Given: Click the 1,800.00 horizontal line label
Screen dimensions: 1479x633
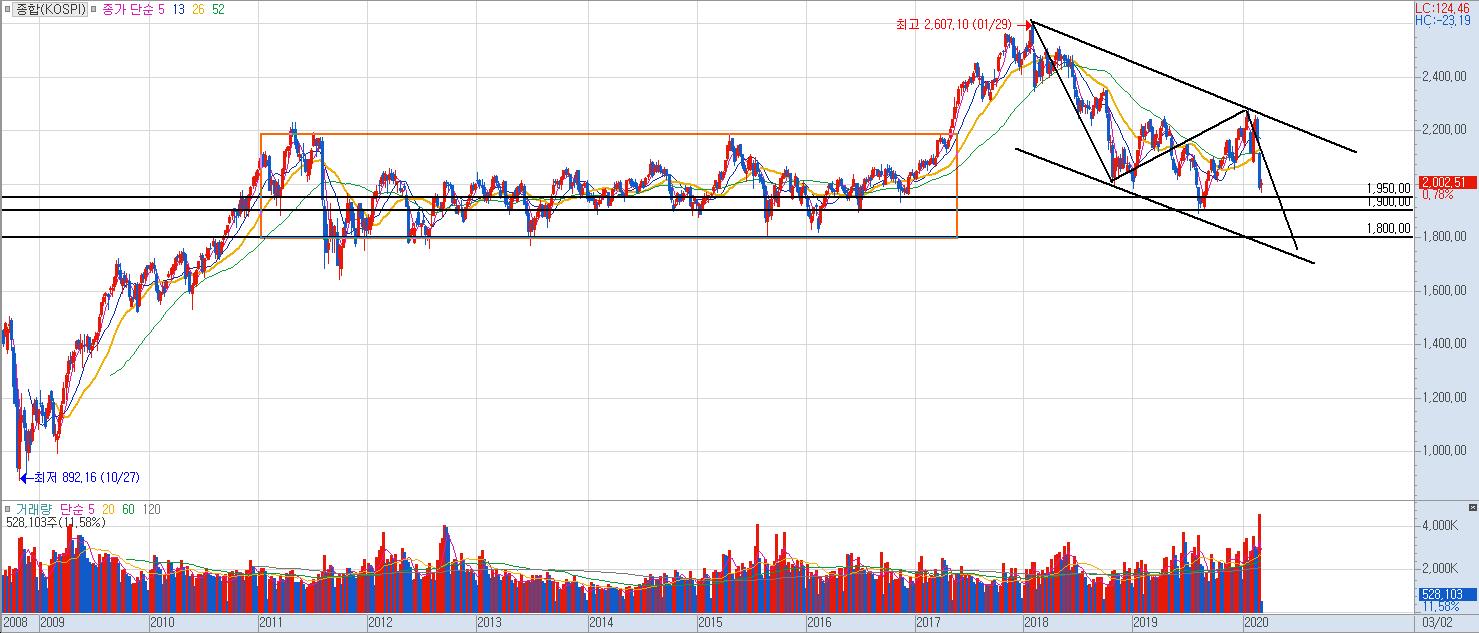Looking at the screenshot, I should [x=1387, y=228].
